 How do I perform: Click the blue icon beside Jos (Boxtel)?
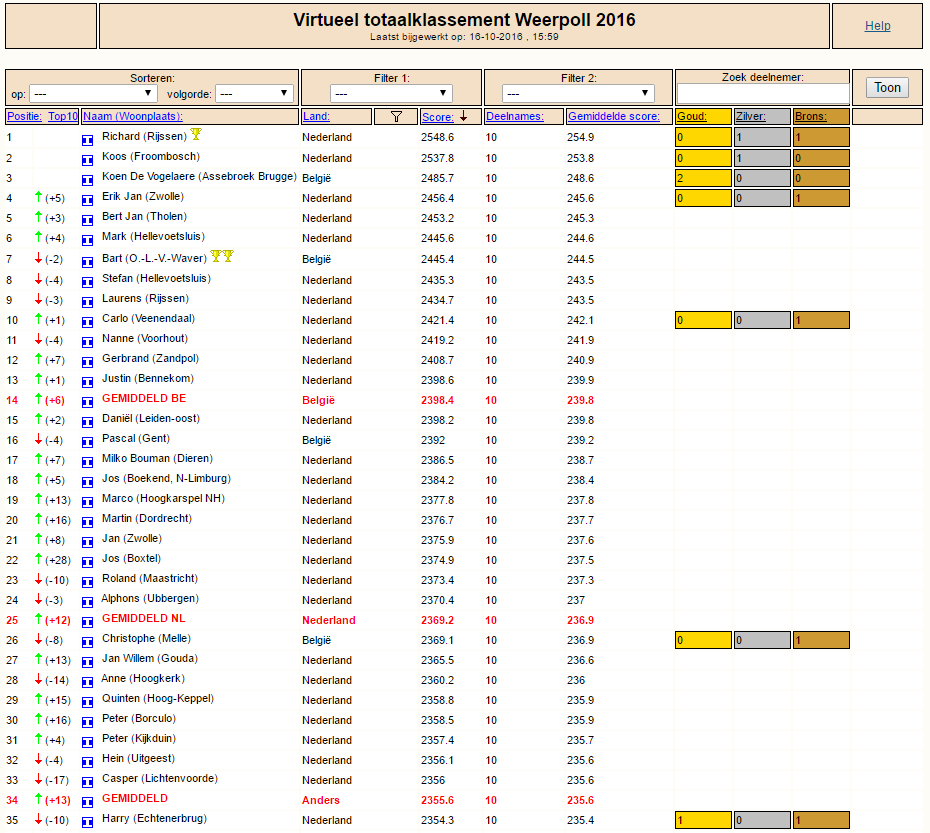point(87,562)
